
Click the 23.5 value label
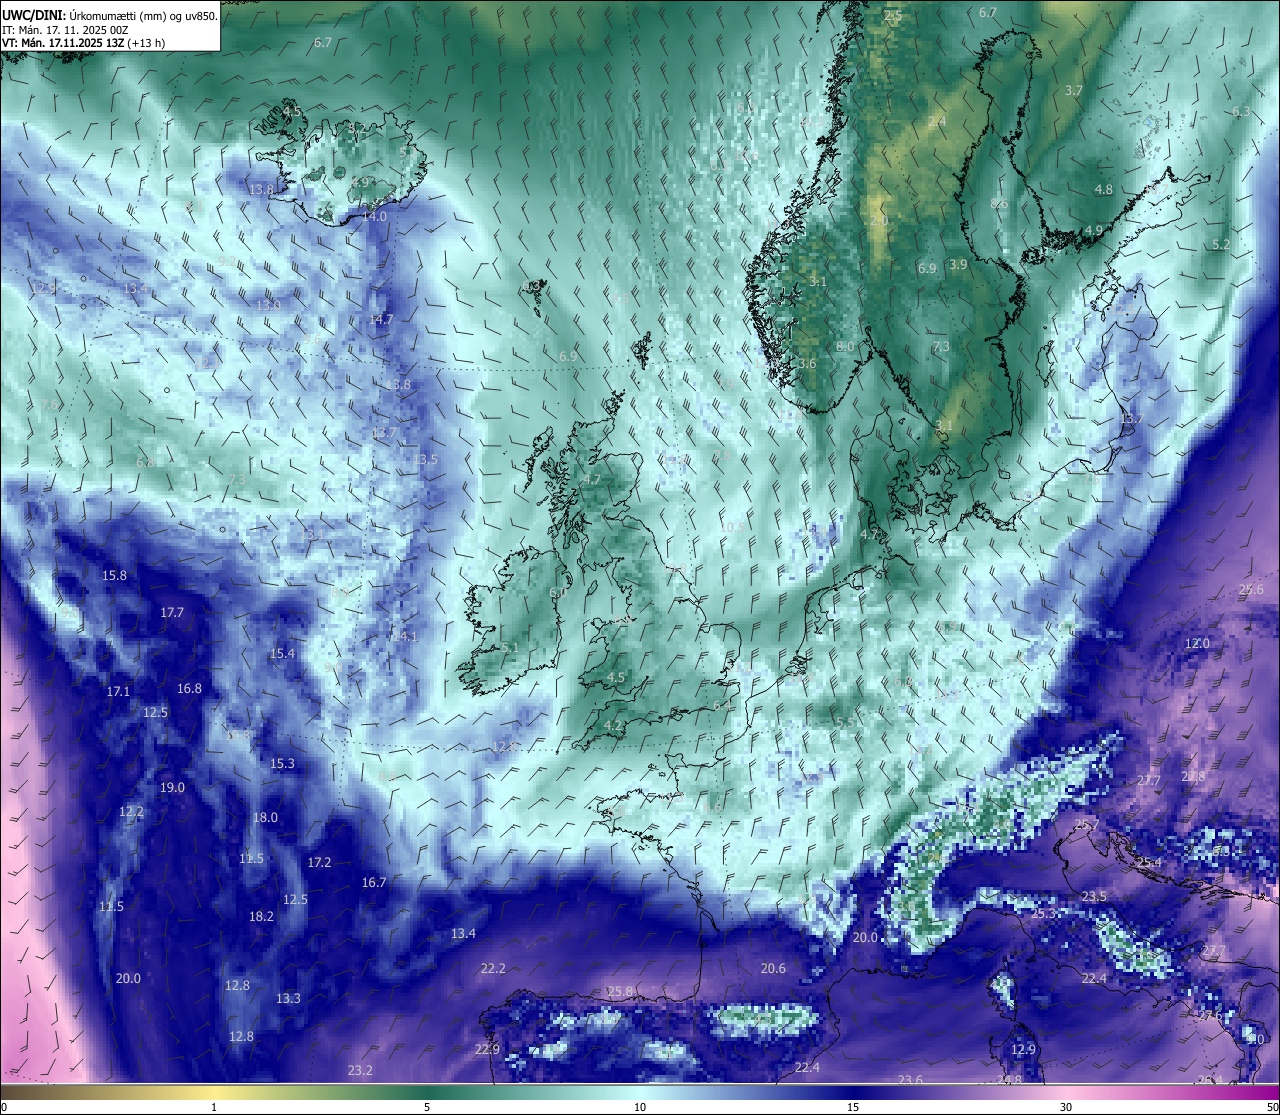pos(1094,897)
